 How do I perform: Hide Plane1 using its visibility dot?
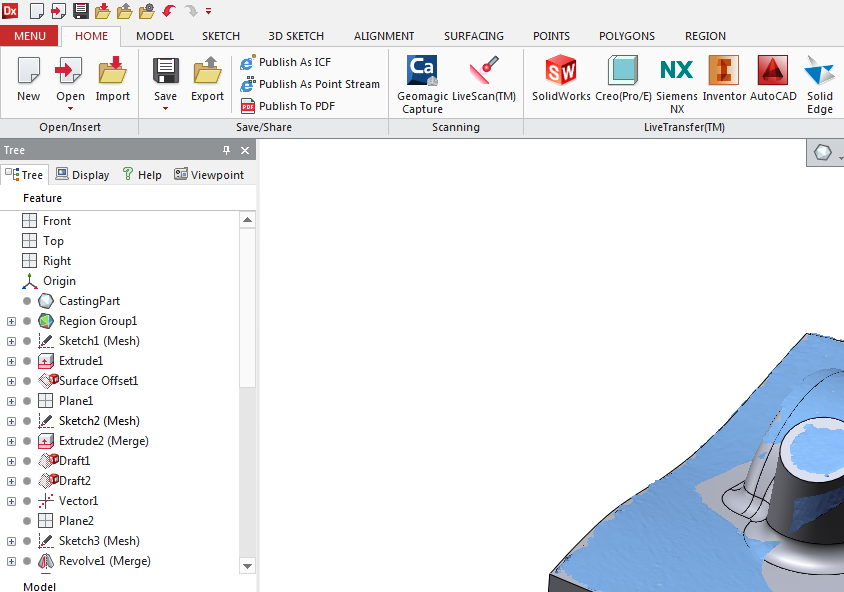pos(27,401)
